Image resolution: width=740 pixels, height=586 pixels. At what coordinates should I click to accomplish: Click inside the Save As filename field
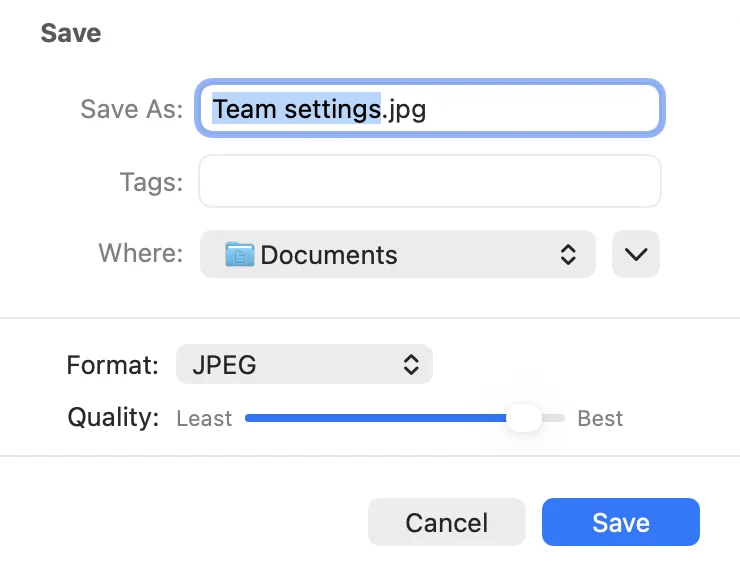(x=429, y=109)
